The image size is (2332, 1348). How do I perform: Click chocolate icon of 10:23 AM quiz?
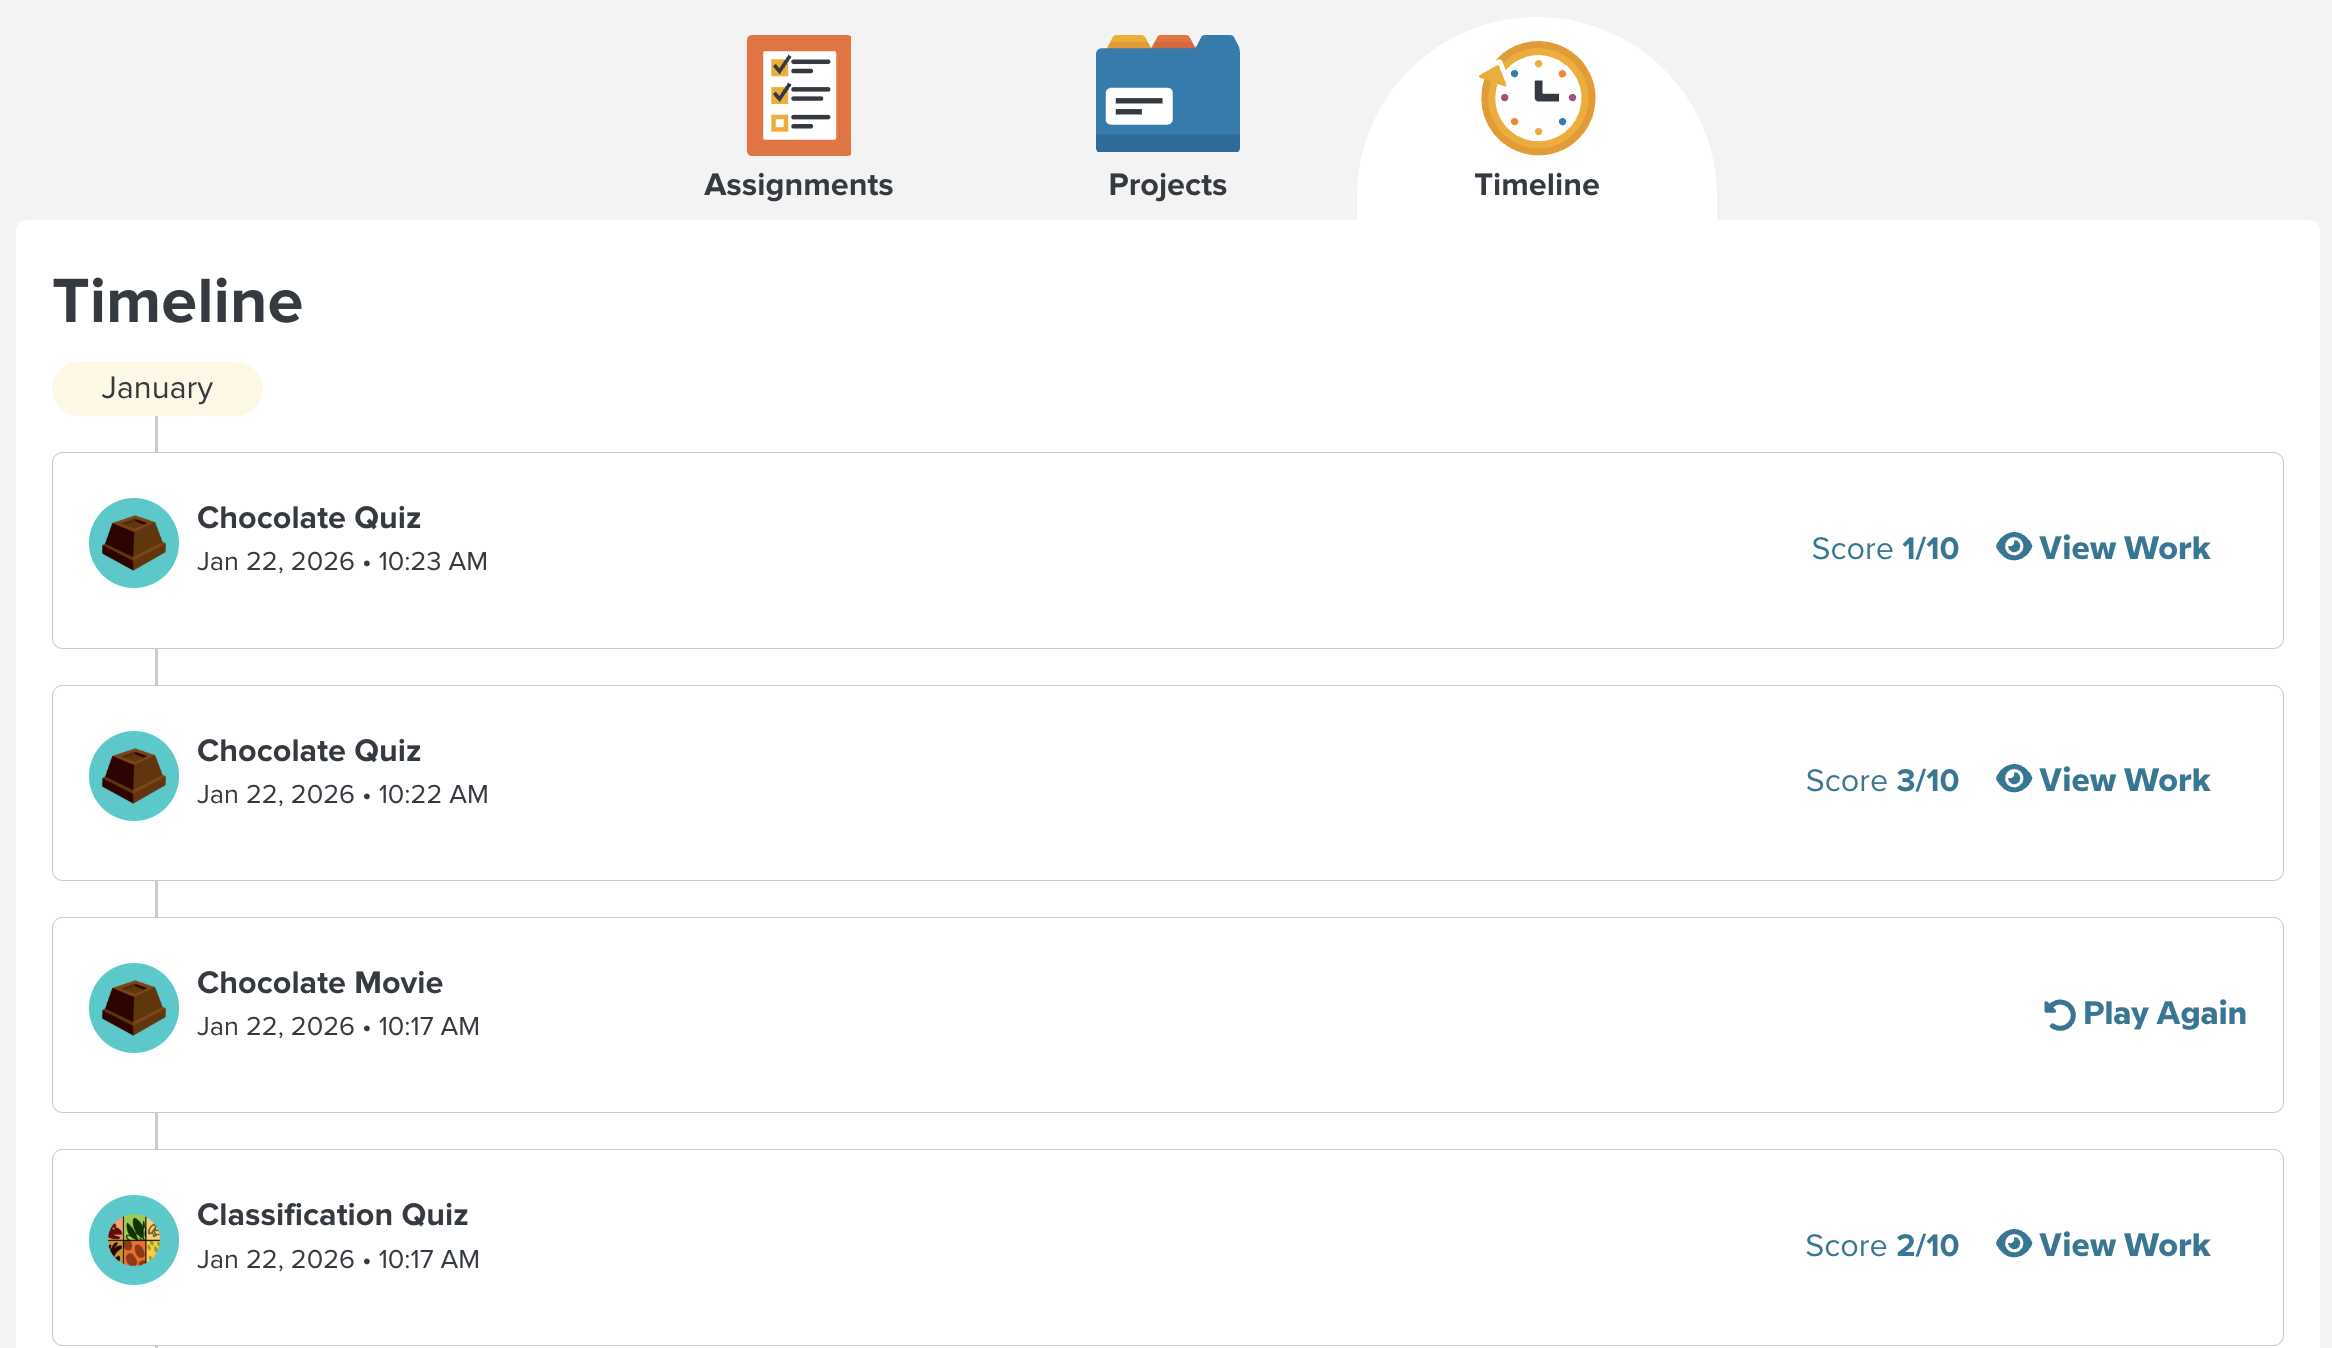[134, 543]
